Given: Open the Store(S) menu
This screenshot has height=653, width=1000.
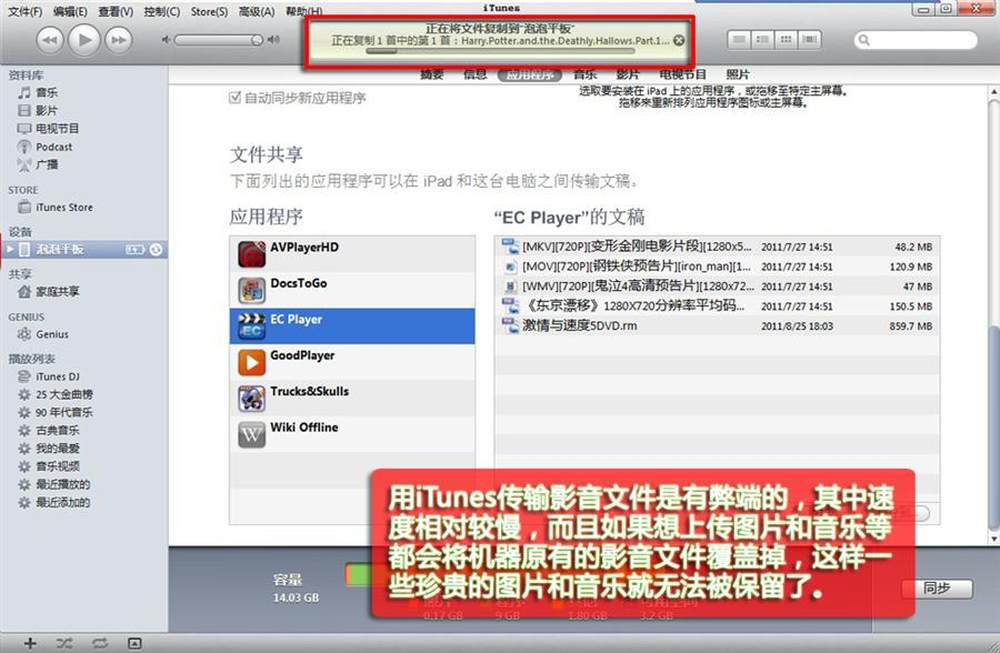Looking at the screenshot, I should click(209, 11).
